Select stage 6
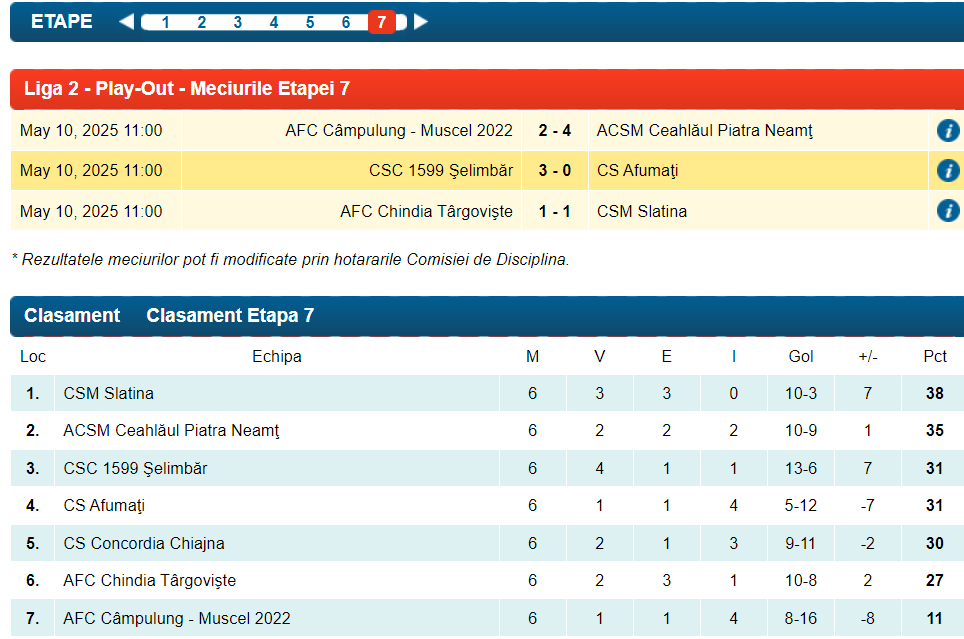This screenshot has height=639, width=964. point(345,22)
